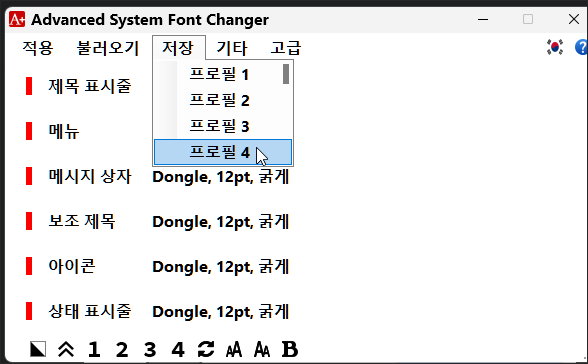The width and height of the screenshot is (588, 364).
Task: Select bottom toolbar profile 1
Action: tap(94, 349)
